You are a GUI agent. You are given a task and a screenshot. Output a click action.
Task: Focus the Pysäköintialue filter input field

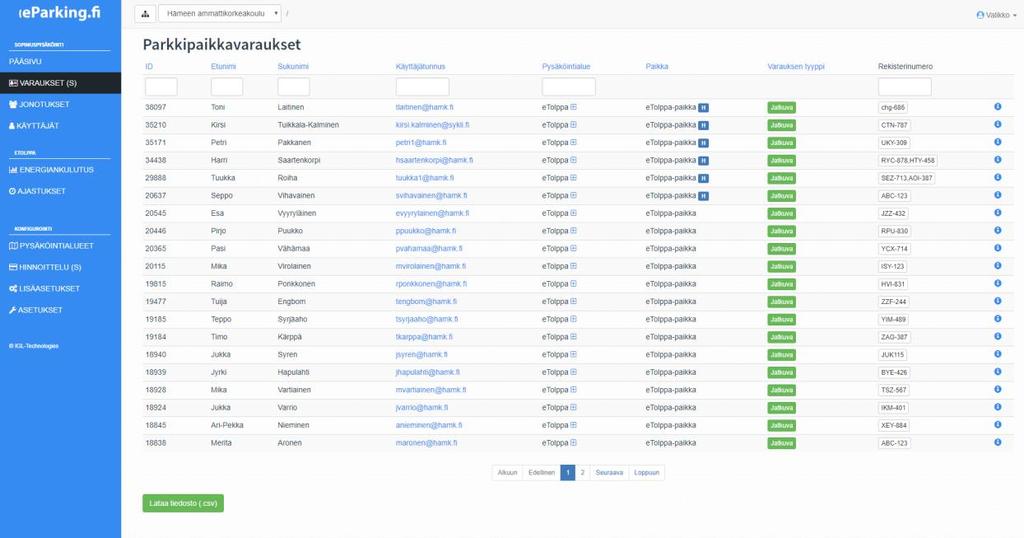point(569,87)
